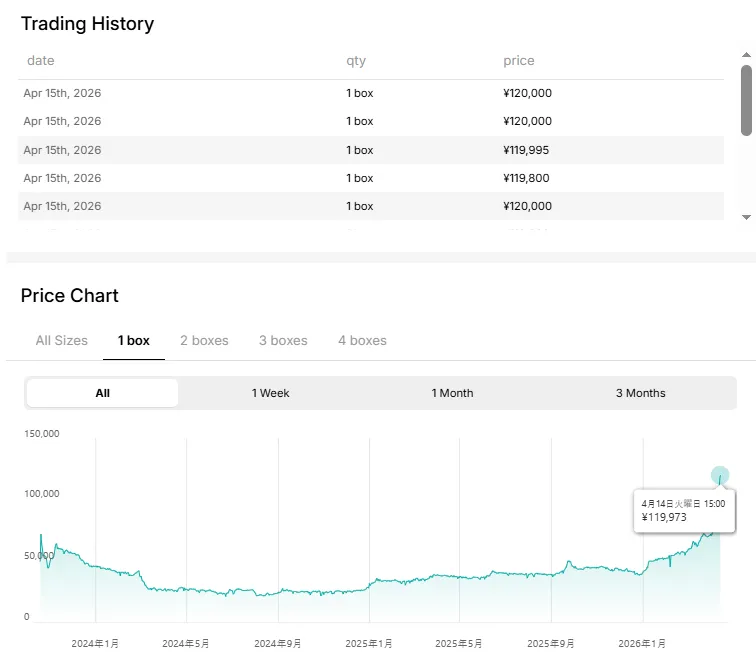Select the All time range option
The height and width of the screenshot is (663, 756).
(103, 393)
